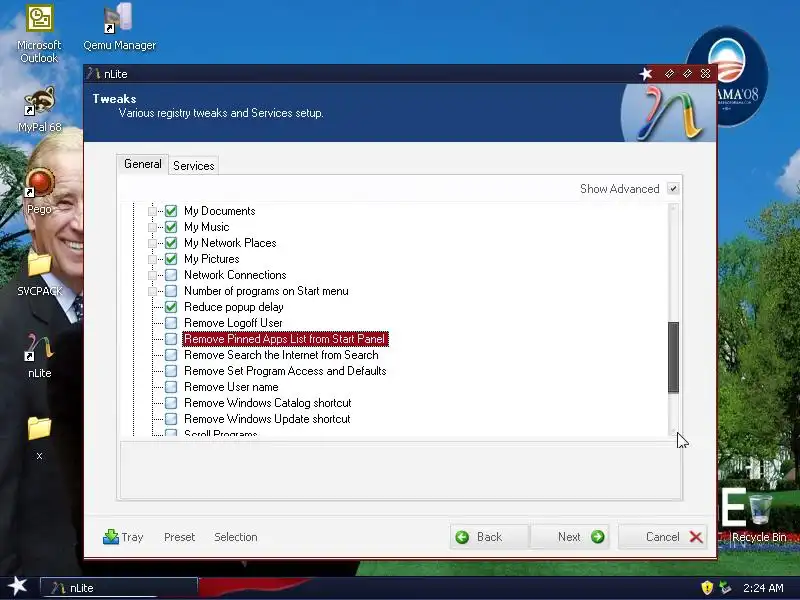Expand My Music tree node
The image size is (800, 600).
152,227
